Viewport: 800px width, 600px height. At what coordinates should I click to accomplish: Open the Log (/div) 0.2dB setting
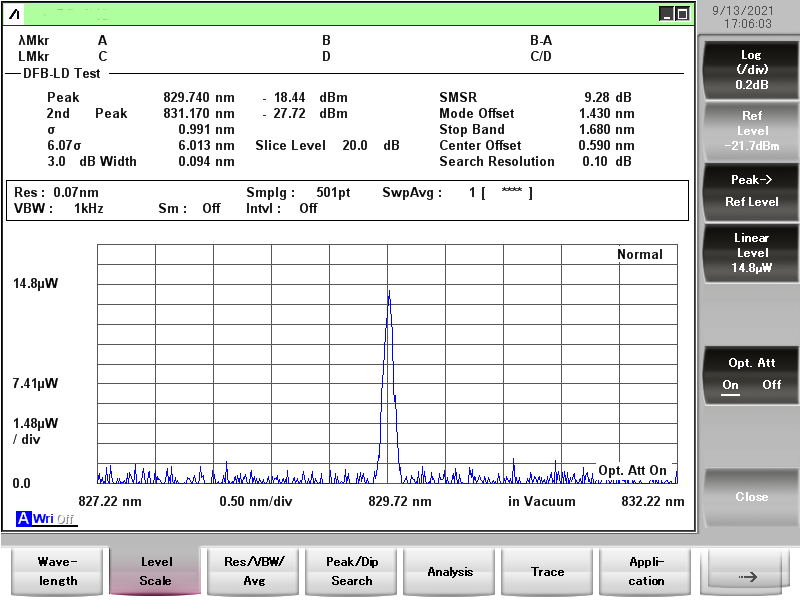pyautogui.click(x=751, y=69)
